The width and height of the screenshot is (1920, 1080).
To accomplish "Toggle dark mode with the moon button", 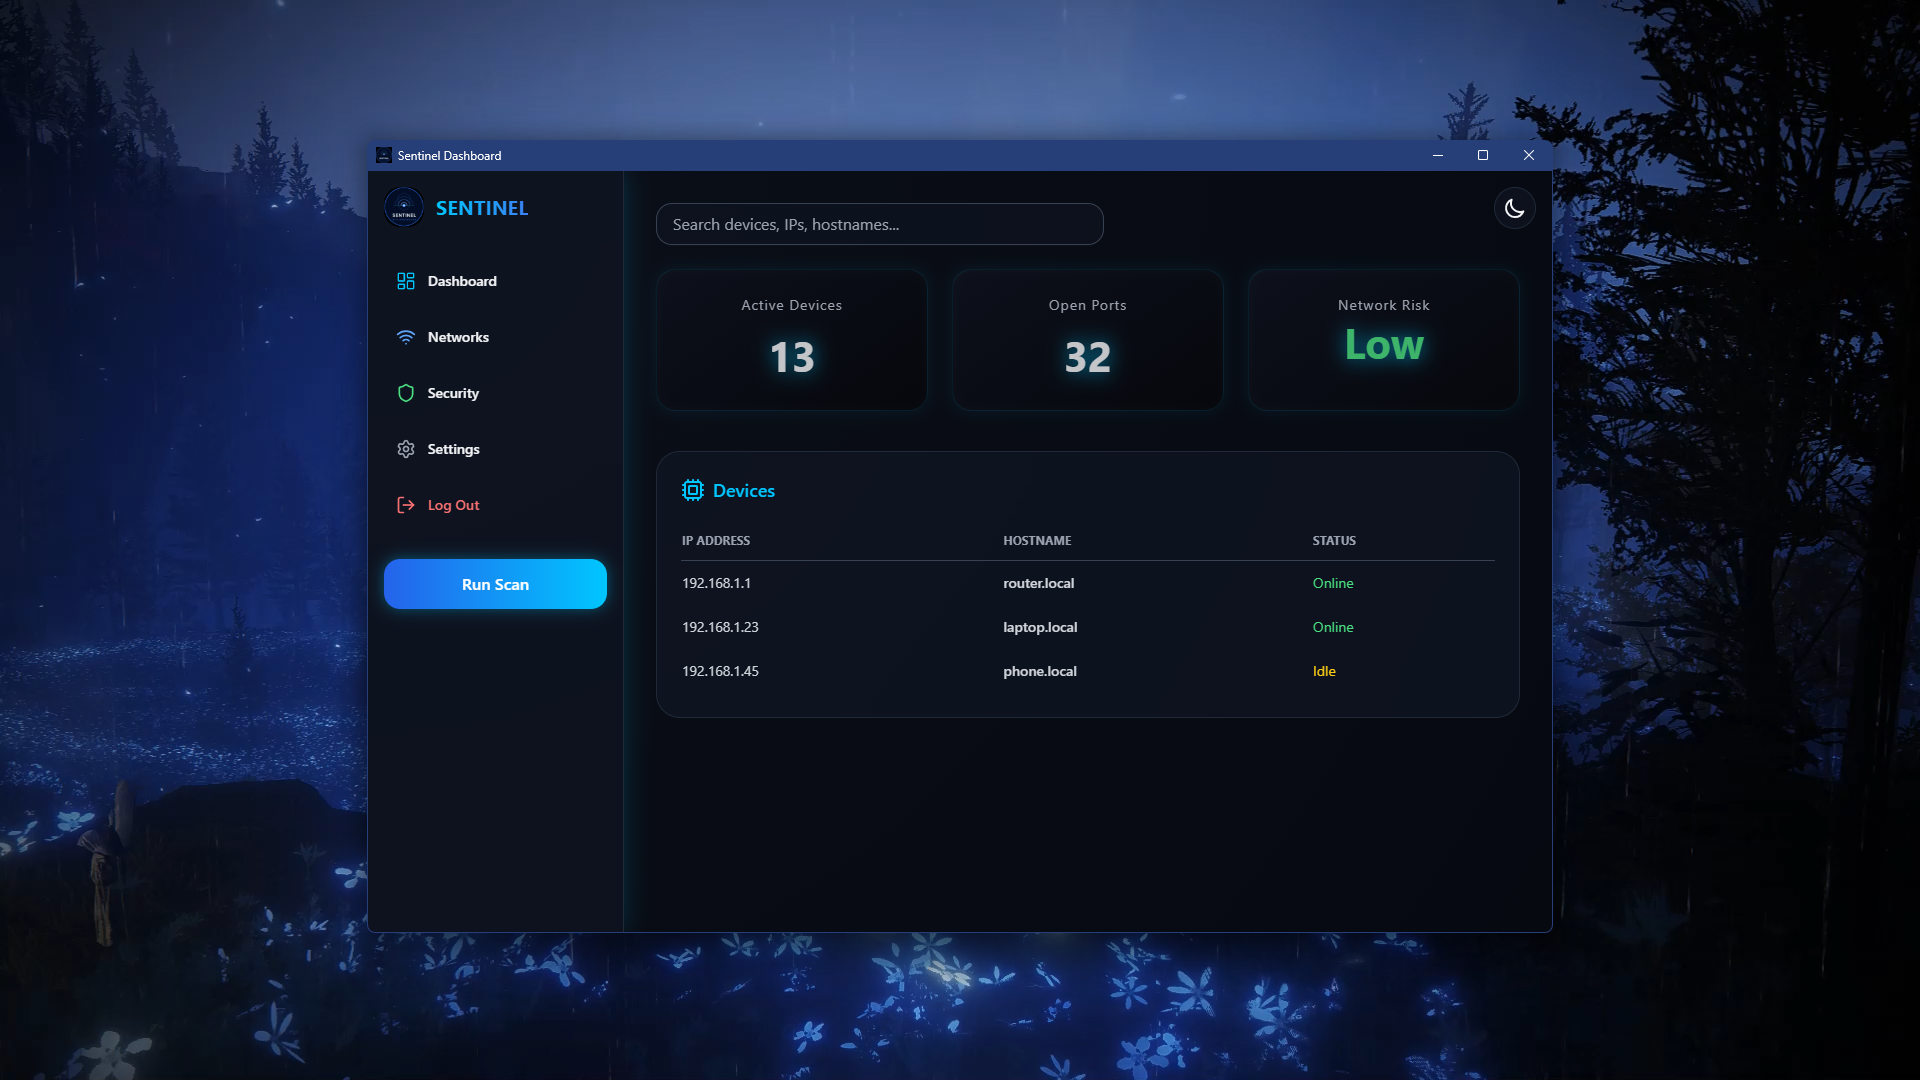I will click(1514, 208).
